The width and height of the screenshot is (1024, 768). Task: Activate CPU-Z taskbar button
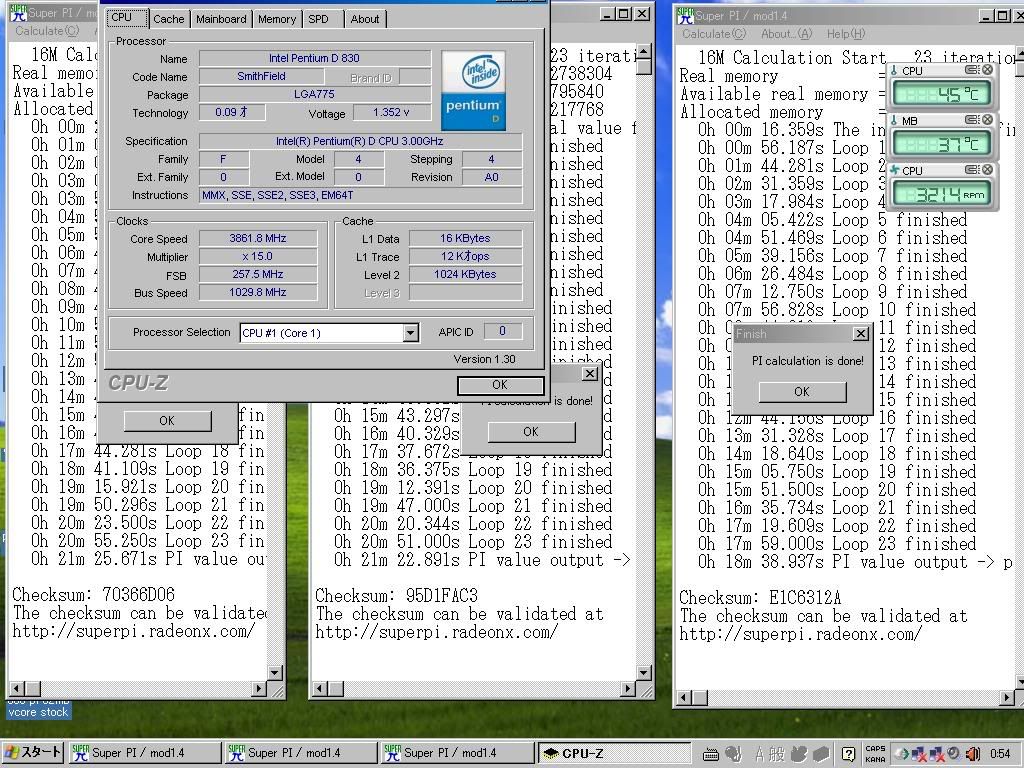pyautogui.click(x=614, y=753)
